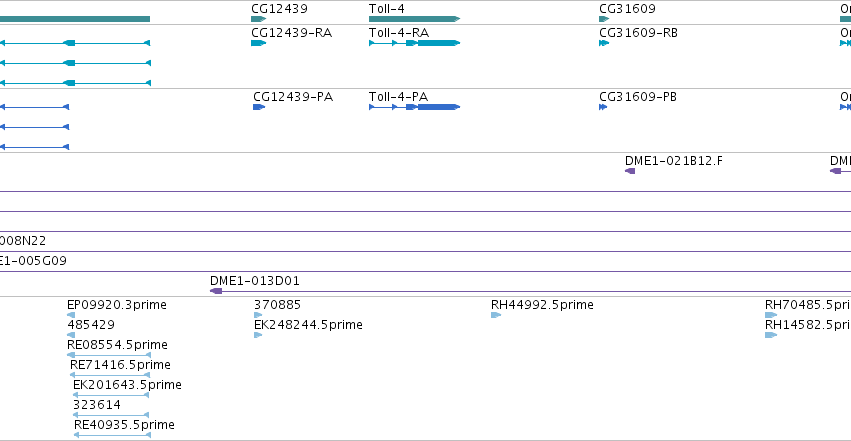The height and width of the screenshot is (441, 851).
Task: Click the RE08554.5prime EST label
Action: point(117,344)
